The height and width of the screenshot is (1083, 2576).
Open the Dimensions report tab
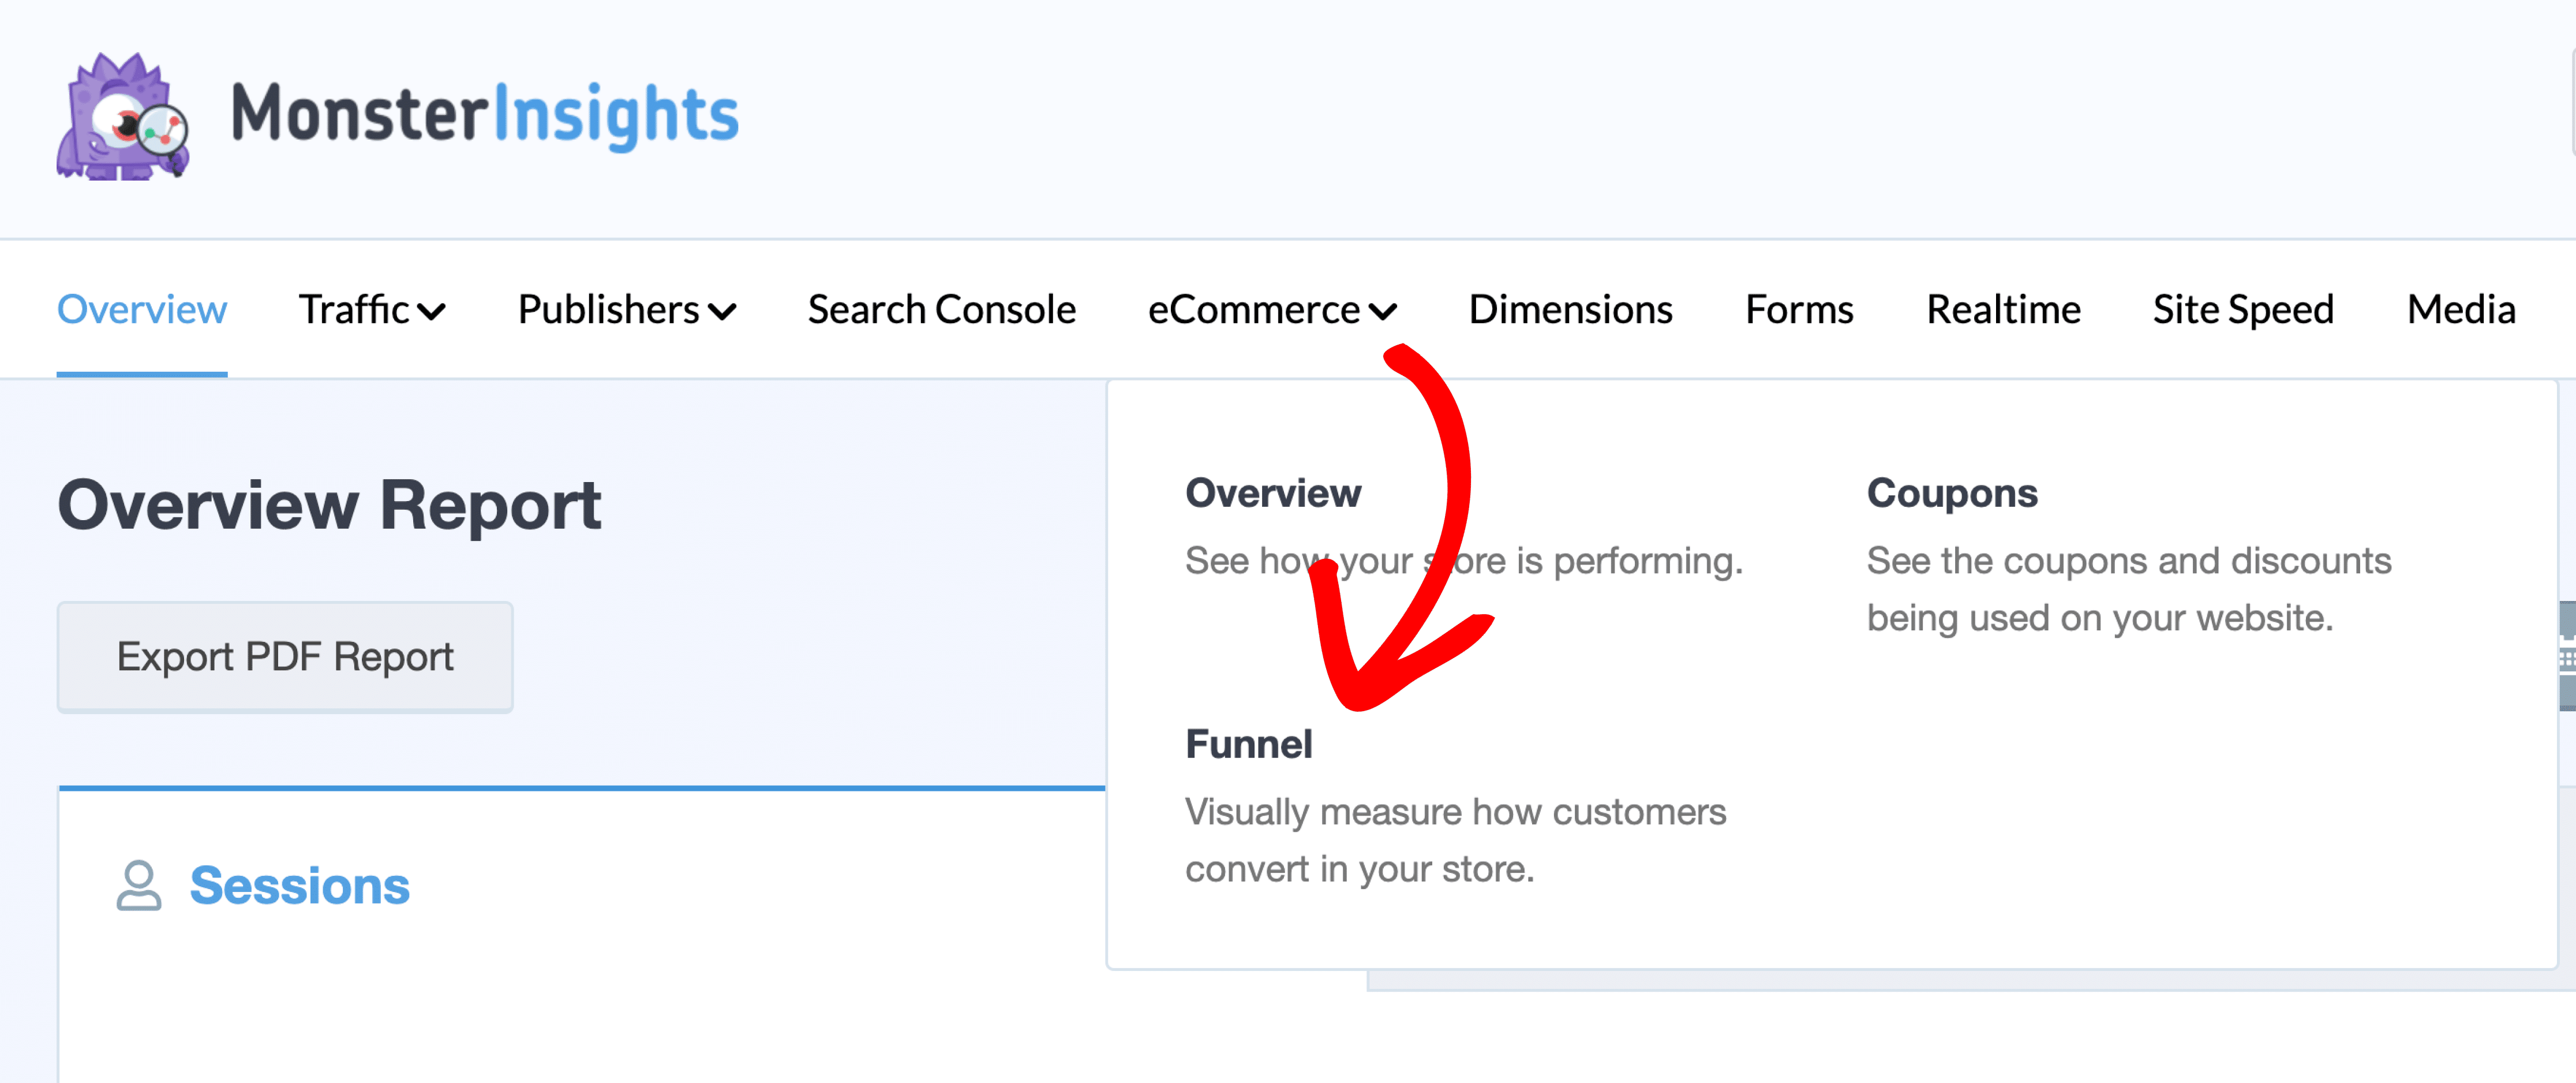tap(1569, 310)
